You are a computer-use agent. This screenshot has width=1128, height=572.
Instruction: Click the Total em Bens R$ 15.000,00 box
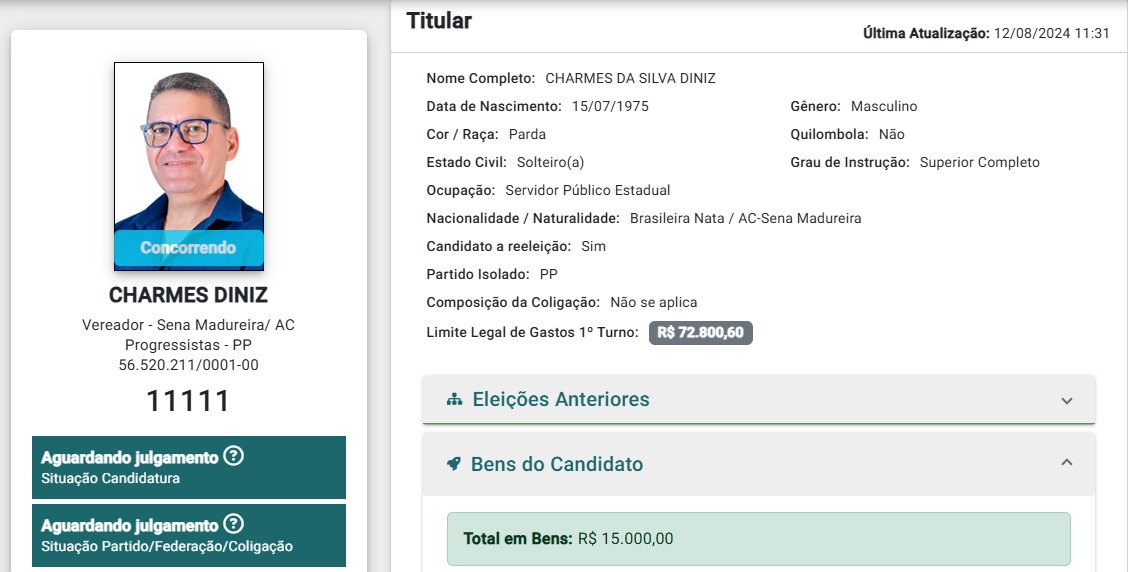(x=759, y=539)
